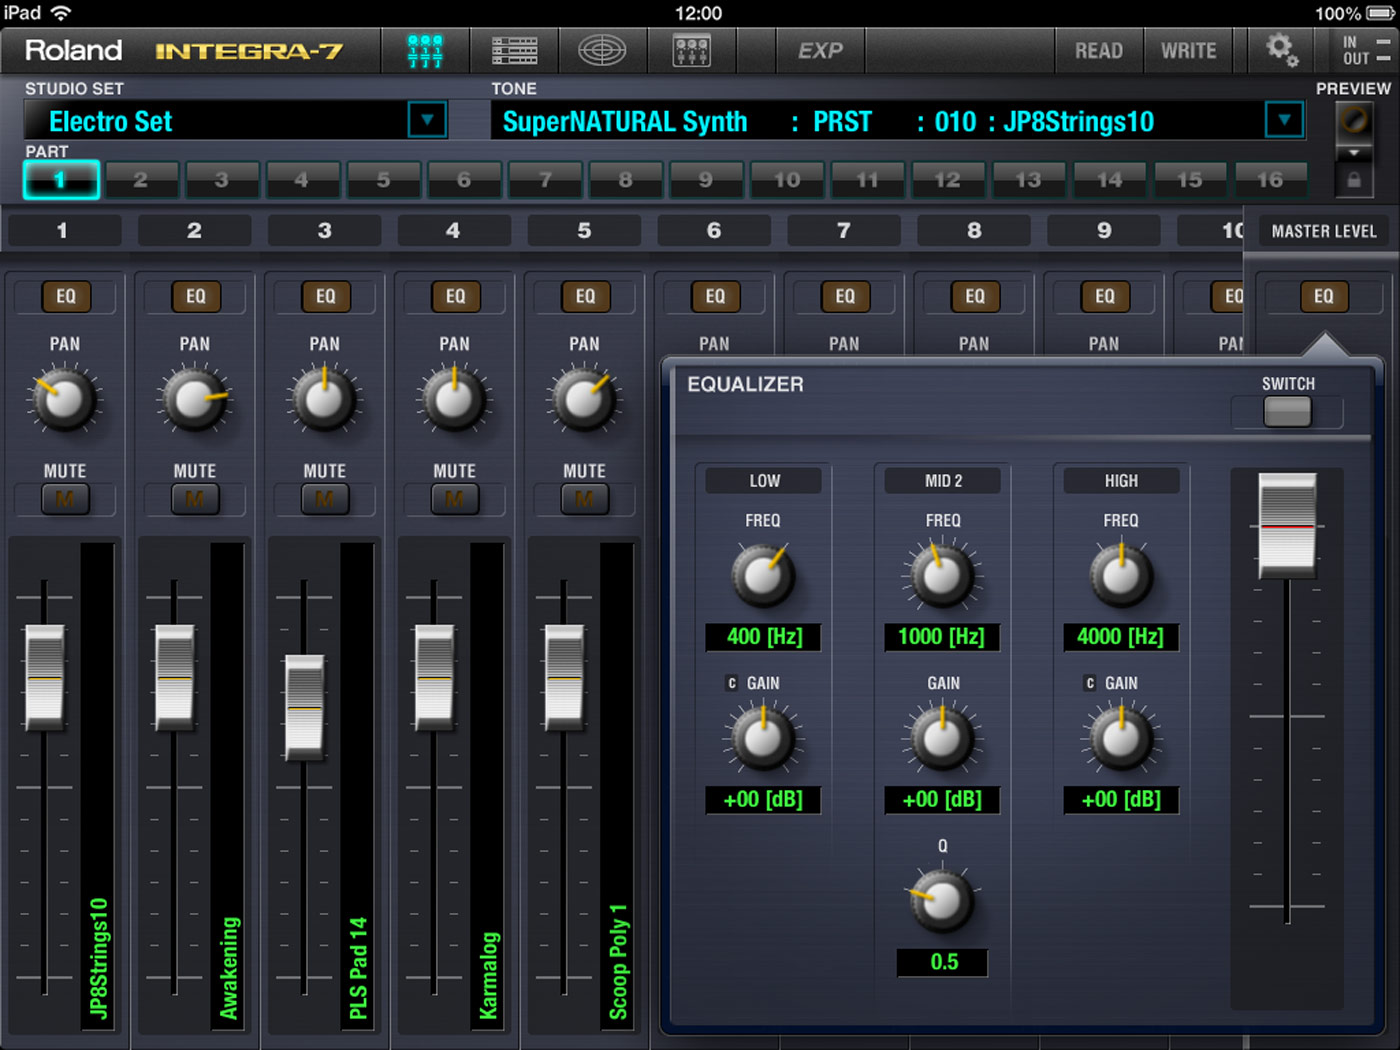
Task: Select Part 8 tab
Action: click(x=625, y=180)
